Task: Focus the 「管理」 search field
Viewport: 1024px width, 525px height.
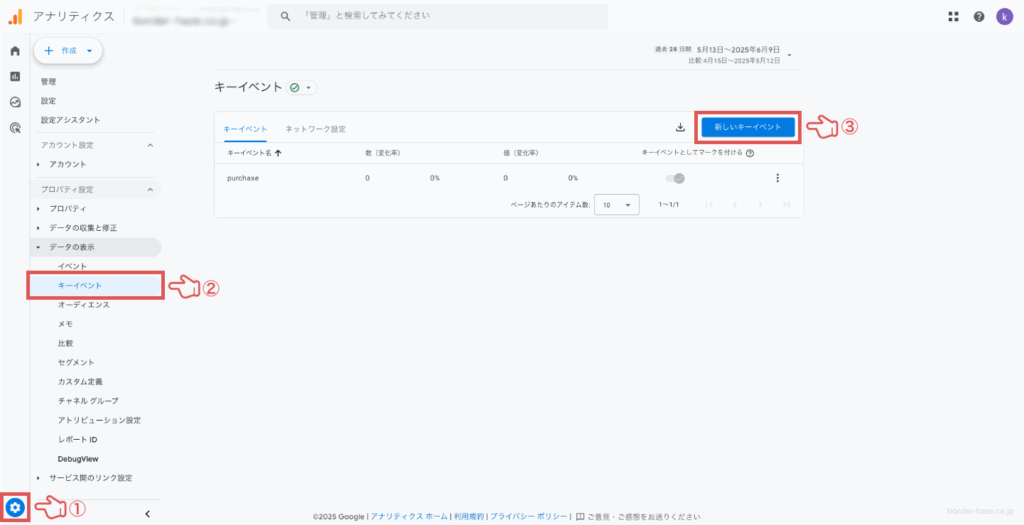Action: point(438,16)
